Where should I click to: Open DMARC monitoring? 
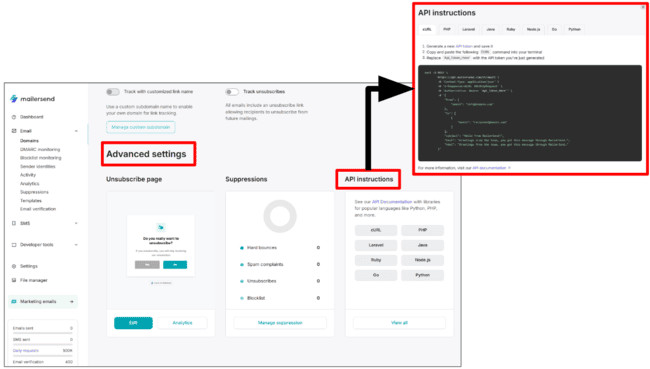coord(40,149)
